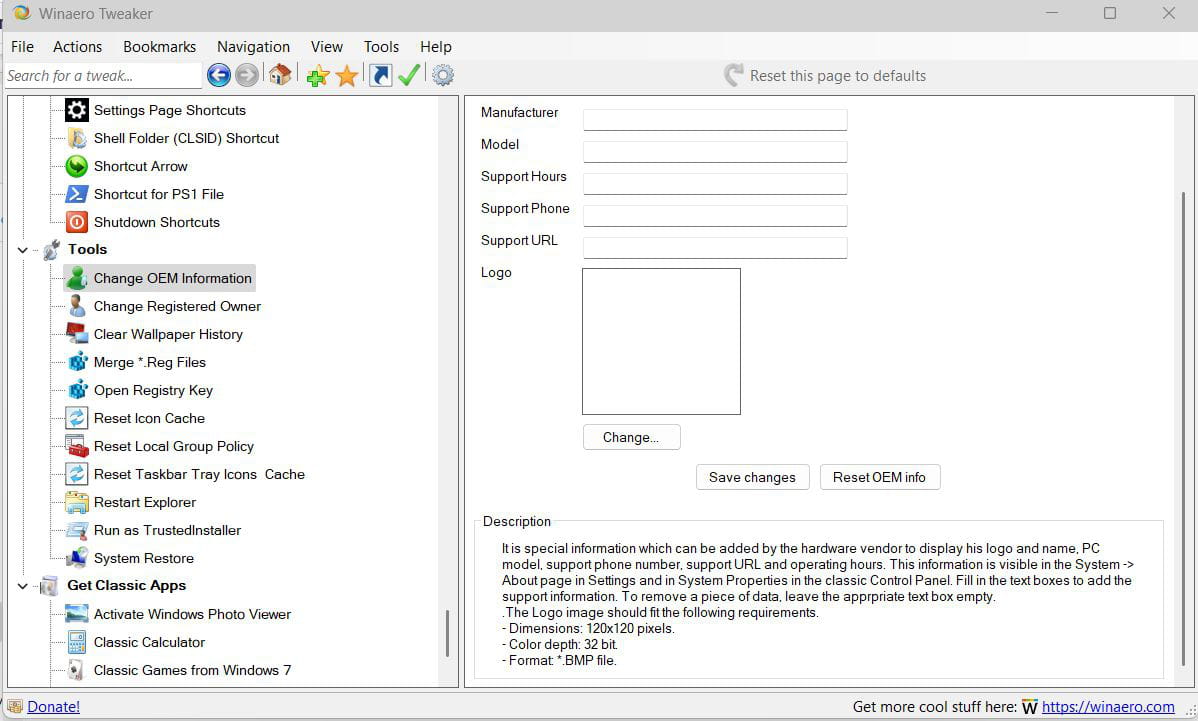Click the PowerShell PS1 File icon
Image resolution: width=1198 pixels, height=721 pixels.
tap(76, 194)
